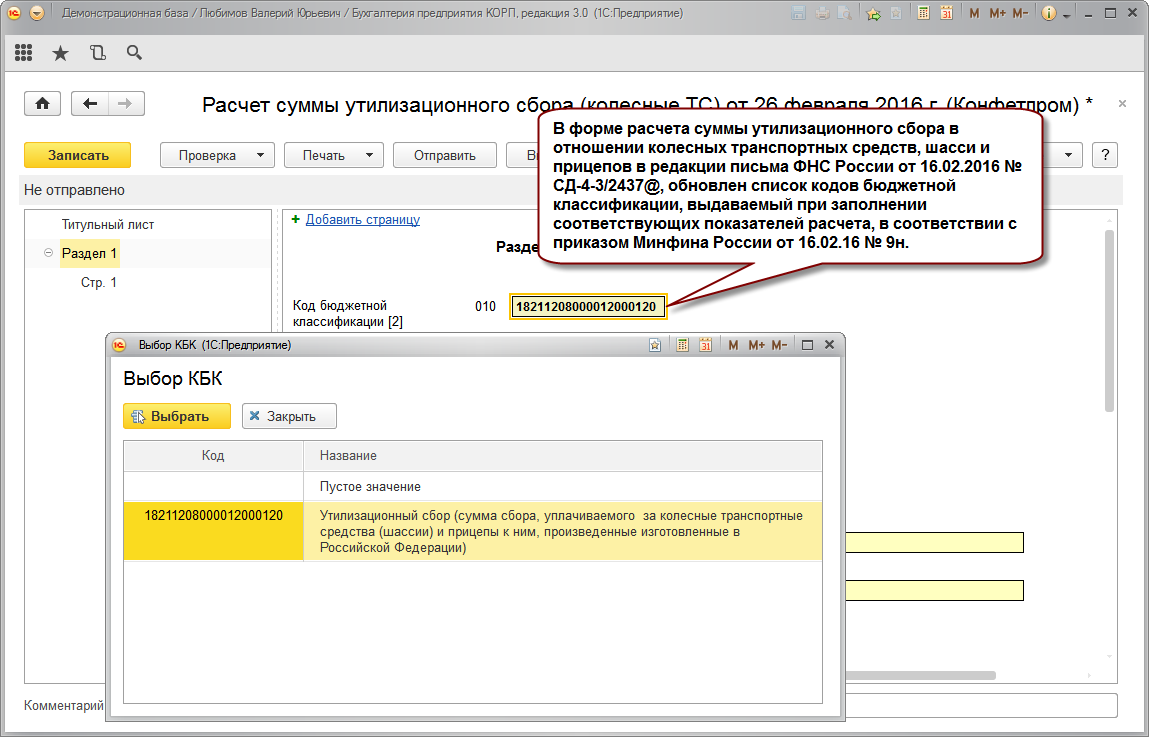Expand the Проверка dropdown button
This screenshot has height=737, width=1149.
217,155
